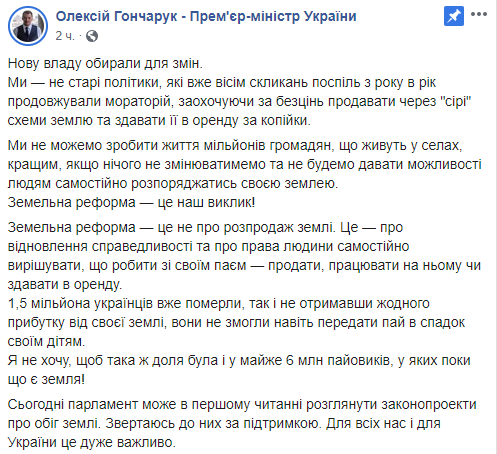The image size is (497, 454).
Task: Open the post via the '2 ч.' timestamp
Action: [x=65, y=36]
